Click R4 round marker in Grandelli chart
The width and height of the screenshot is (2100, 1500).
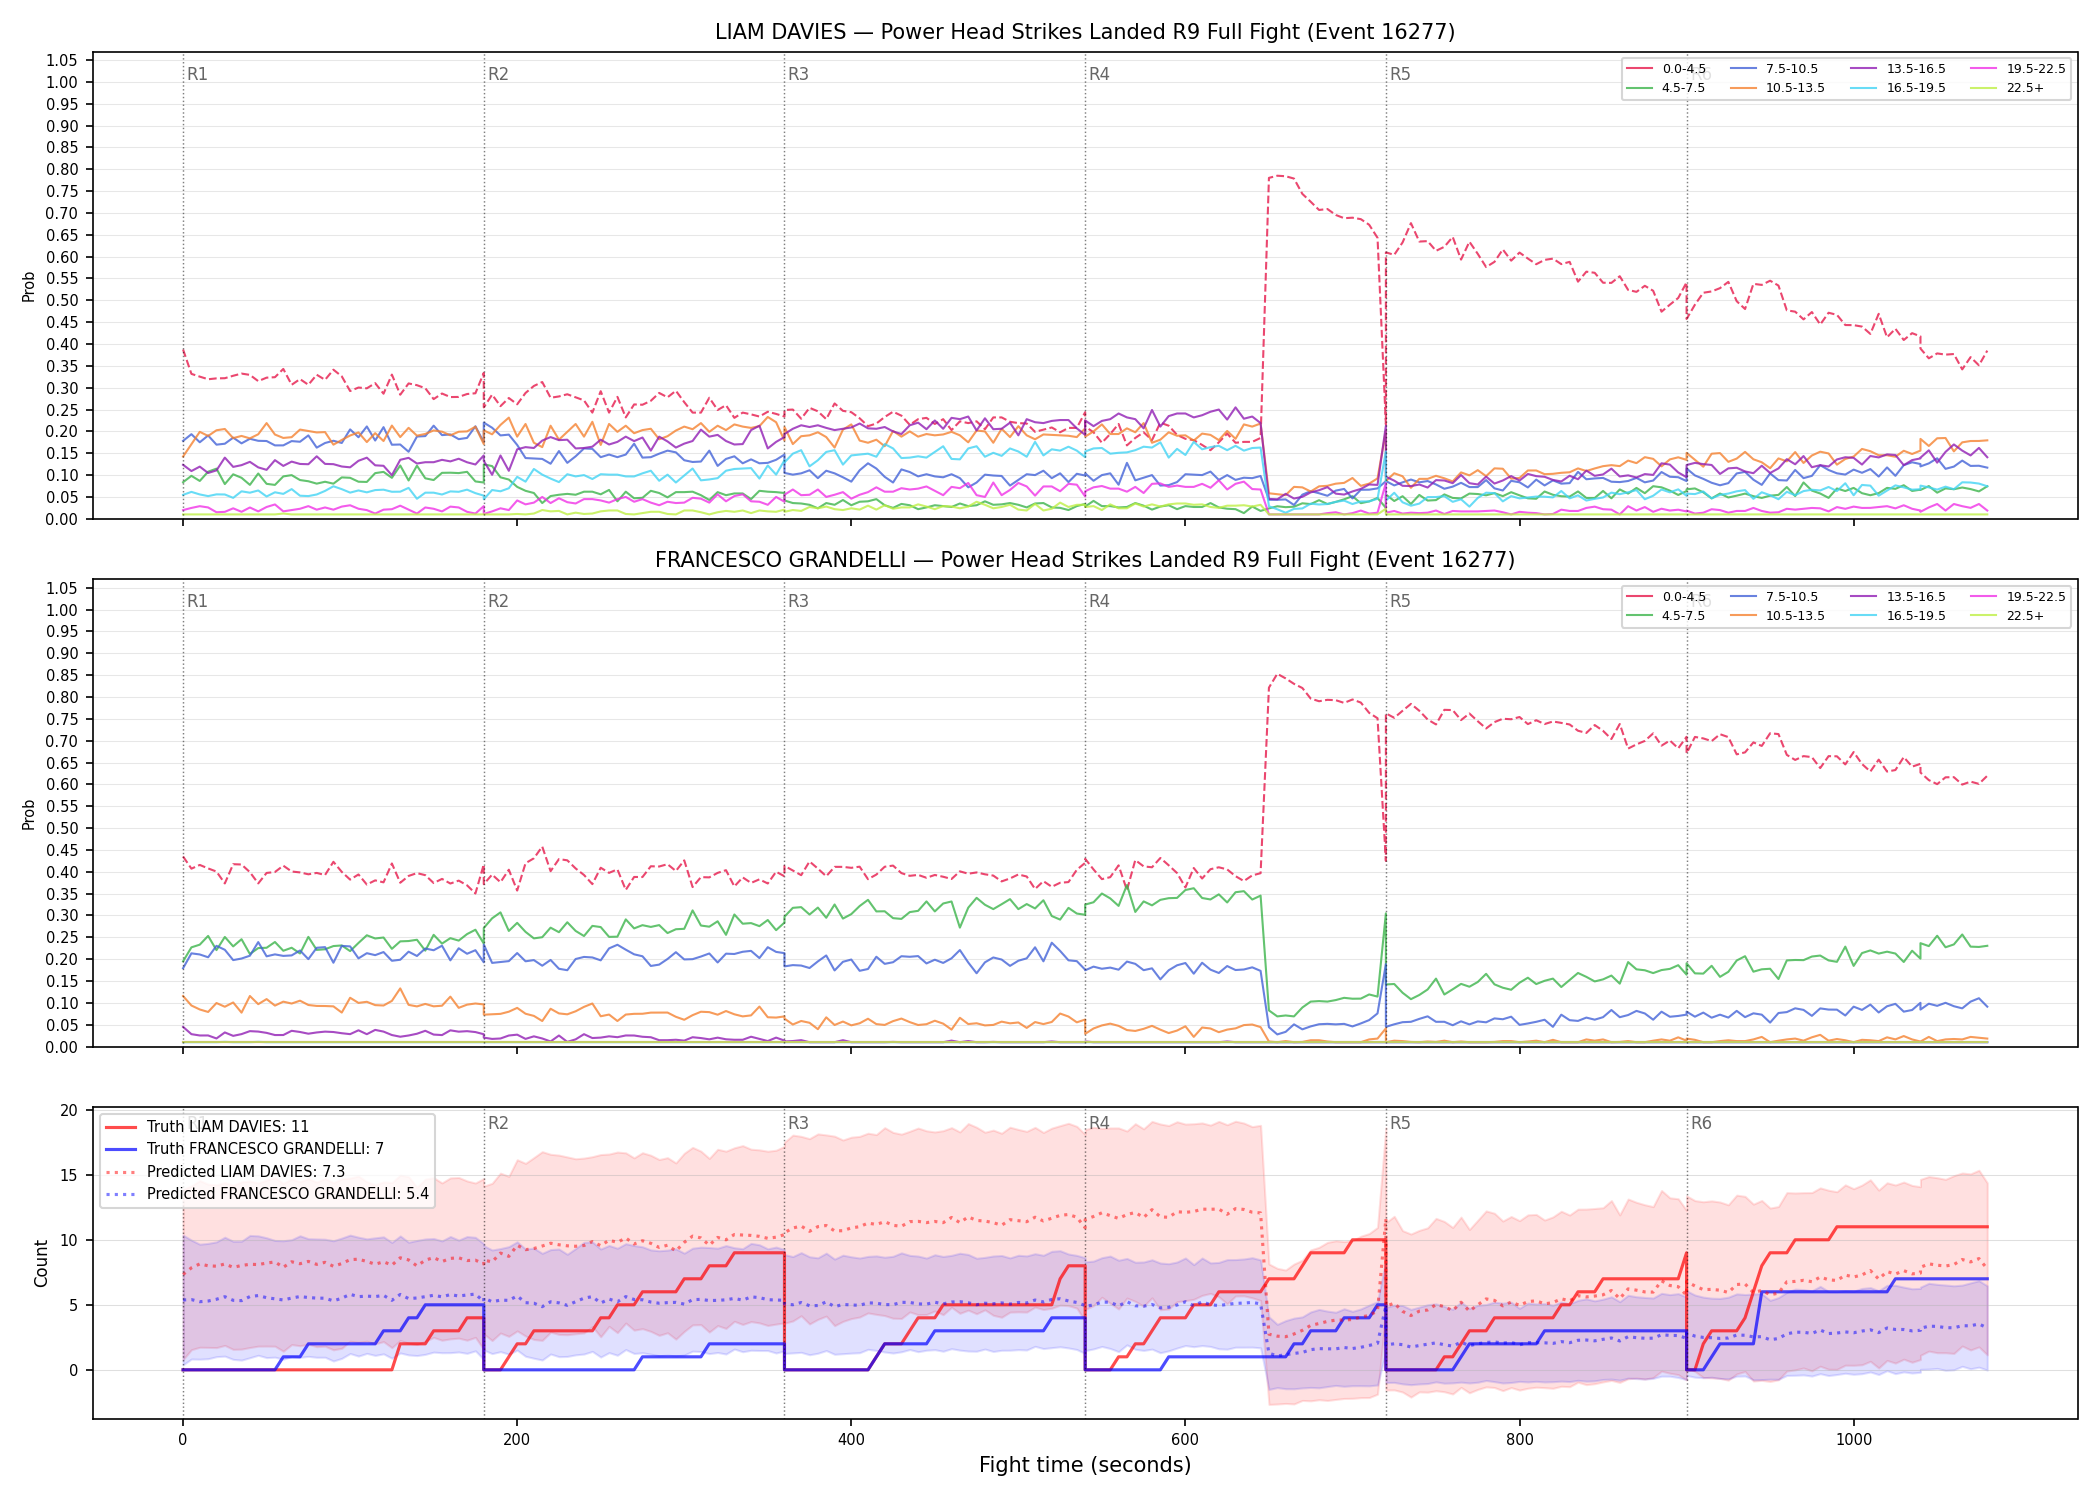coord(1099,601)
